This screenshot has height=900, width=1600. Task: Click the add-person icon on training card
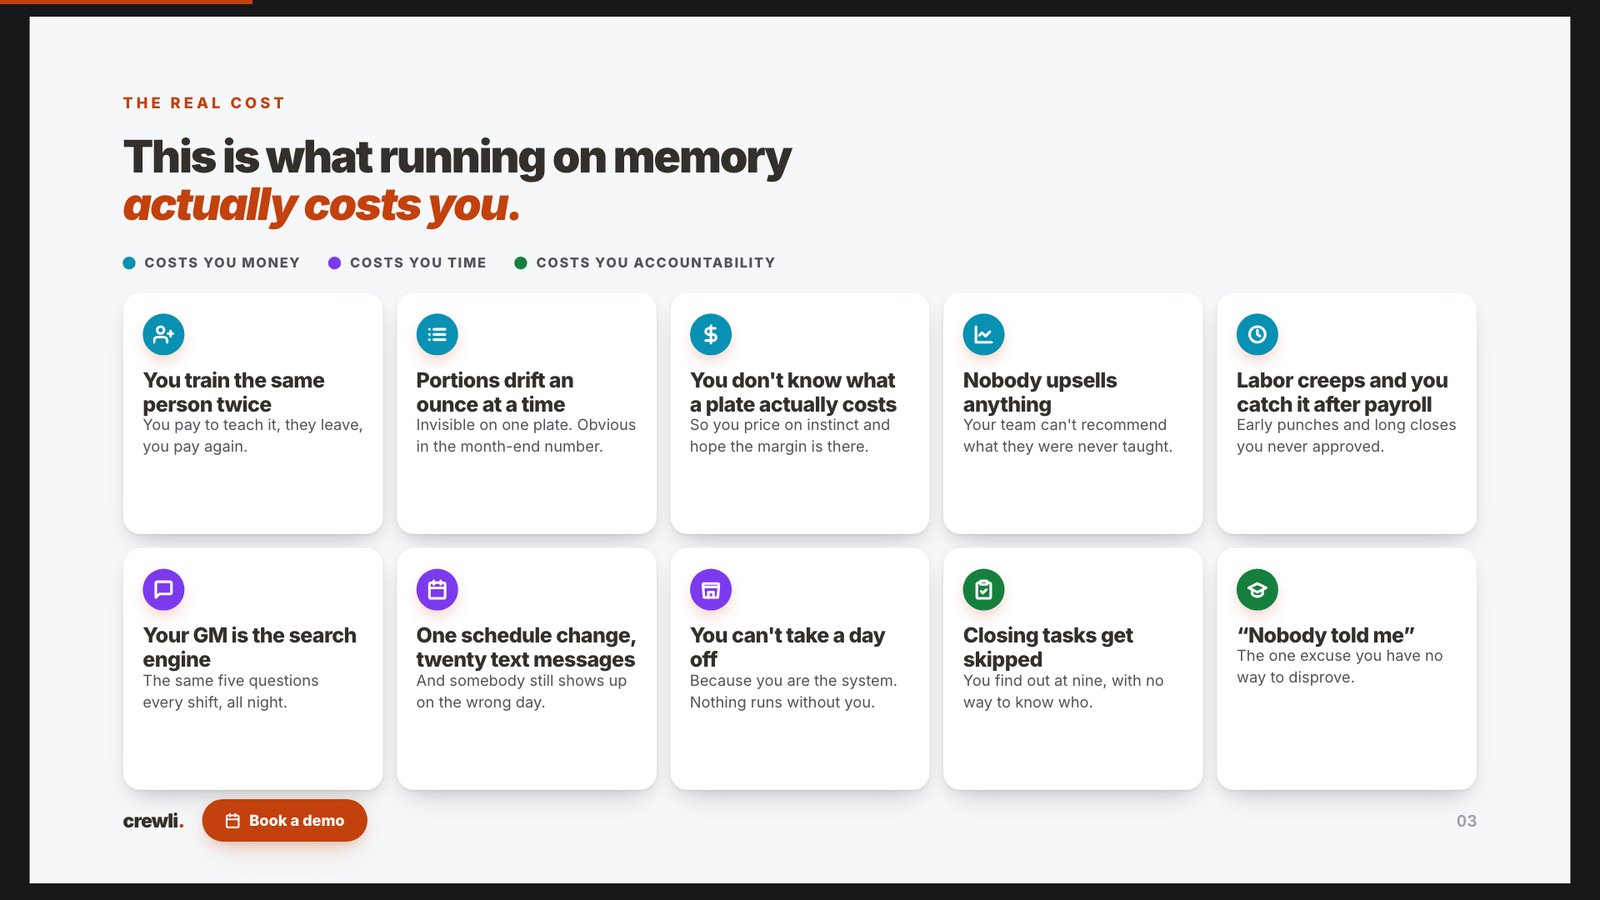click(x=163, y=334)
